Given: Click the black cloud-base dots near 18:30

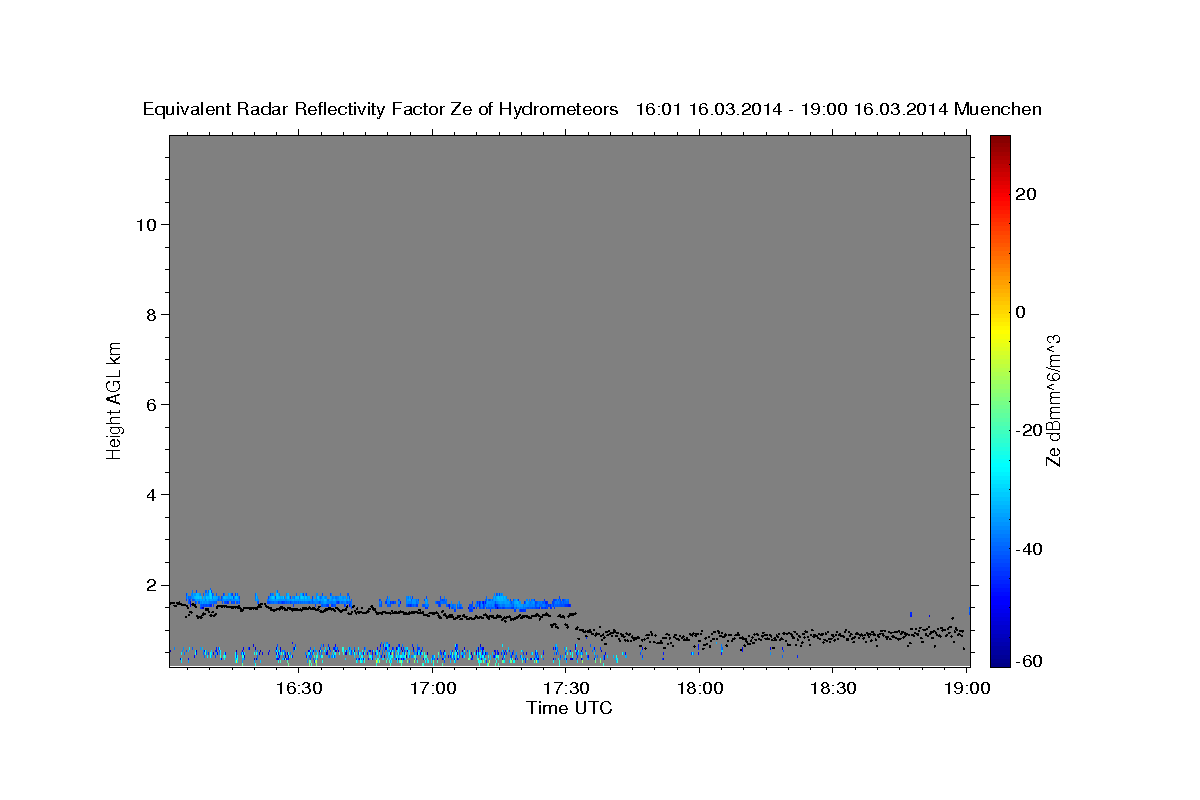Looking at the screenshot, I should (833, 635).
